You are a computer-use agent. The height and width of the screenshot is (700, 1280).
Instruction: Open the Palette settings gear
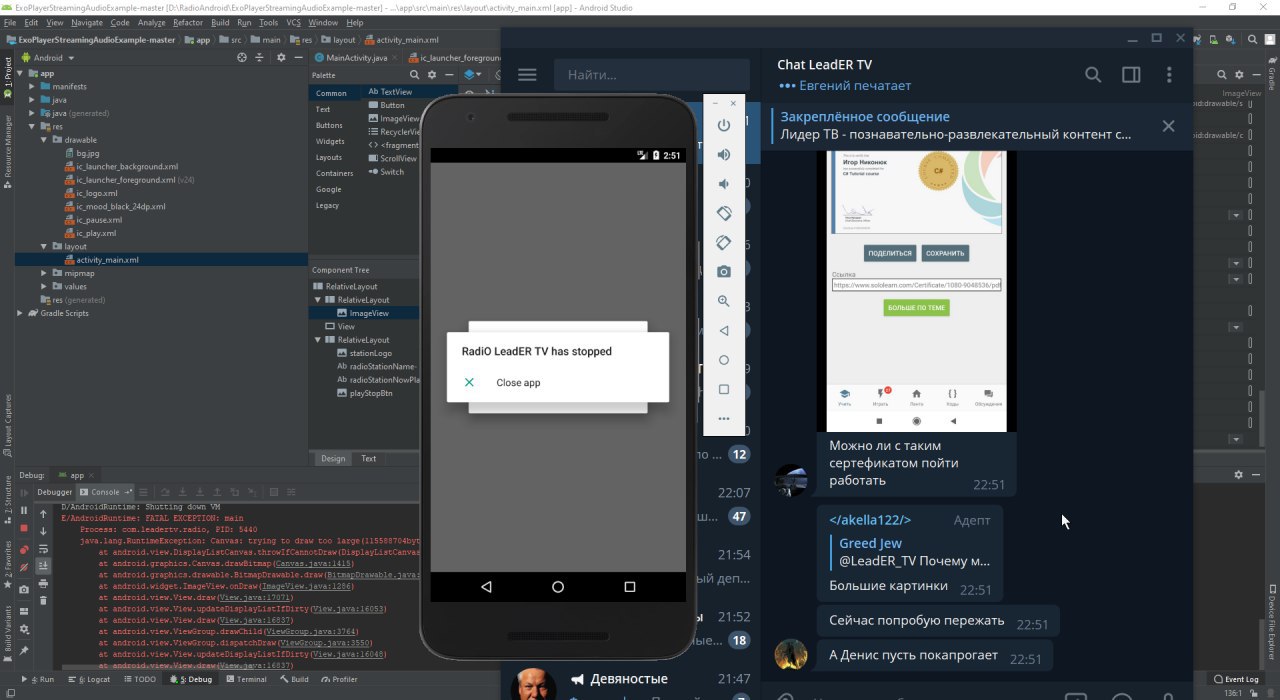pos(432,75)
